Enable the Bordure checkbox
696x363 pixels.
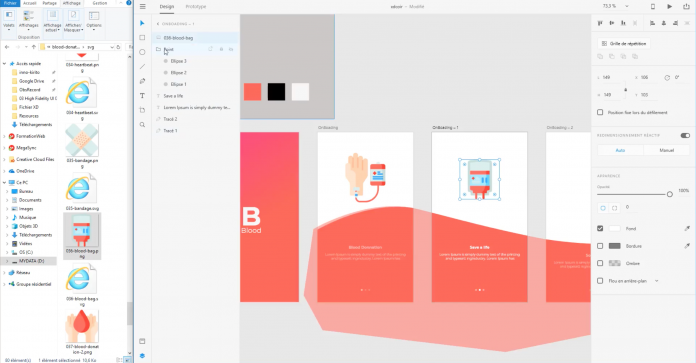tap(600, 246)
